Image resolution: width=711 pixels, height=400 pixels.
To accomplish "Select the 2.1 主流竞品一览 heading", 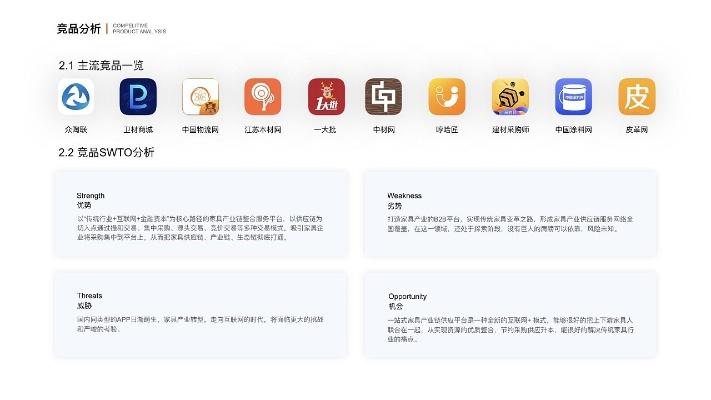I will tap(101, 65).
